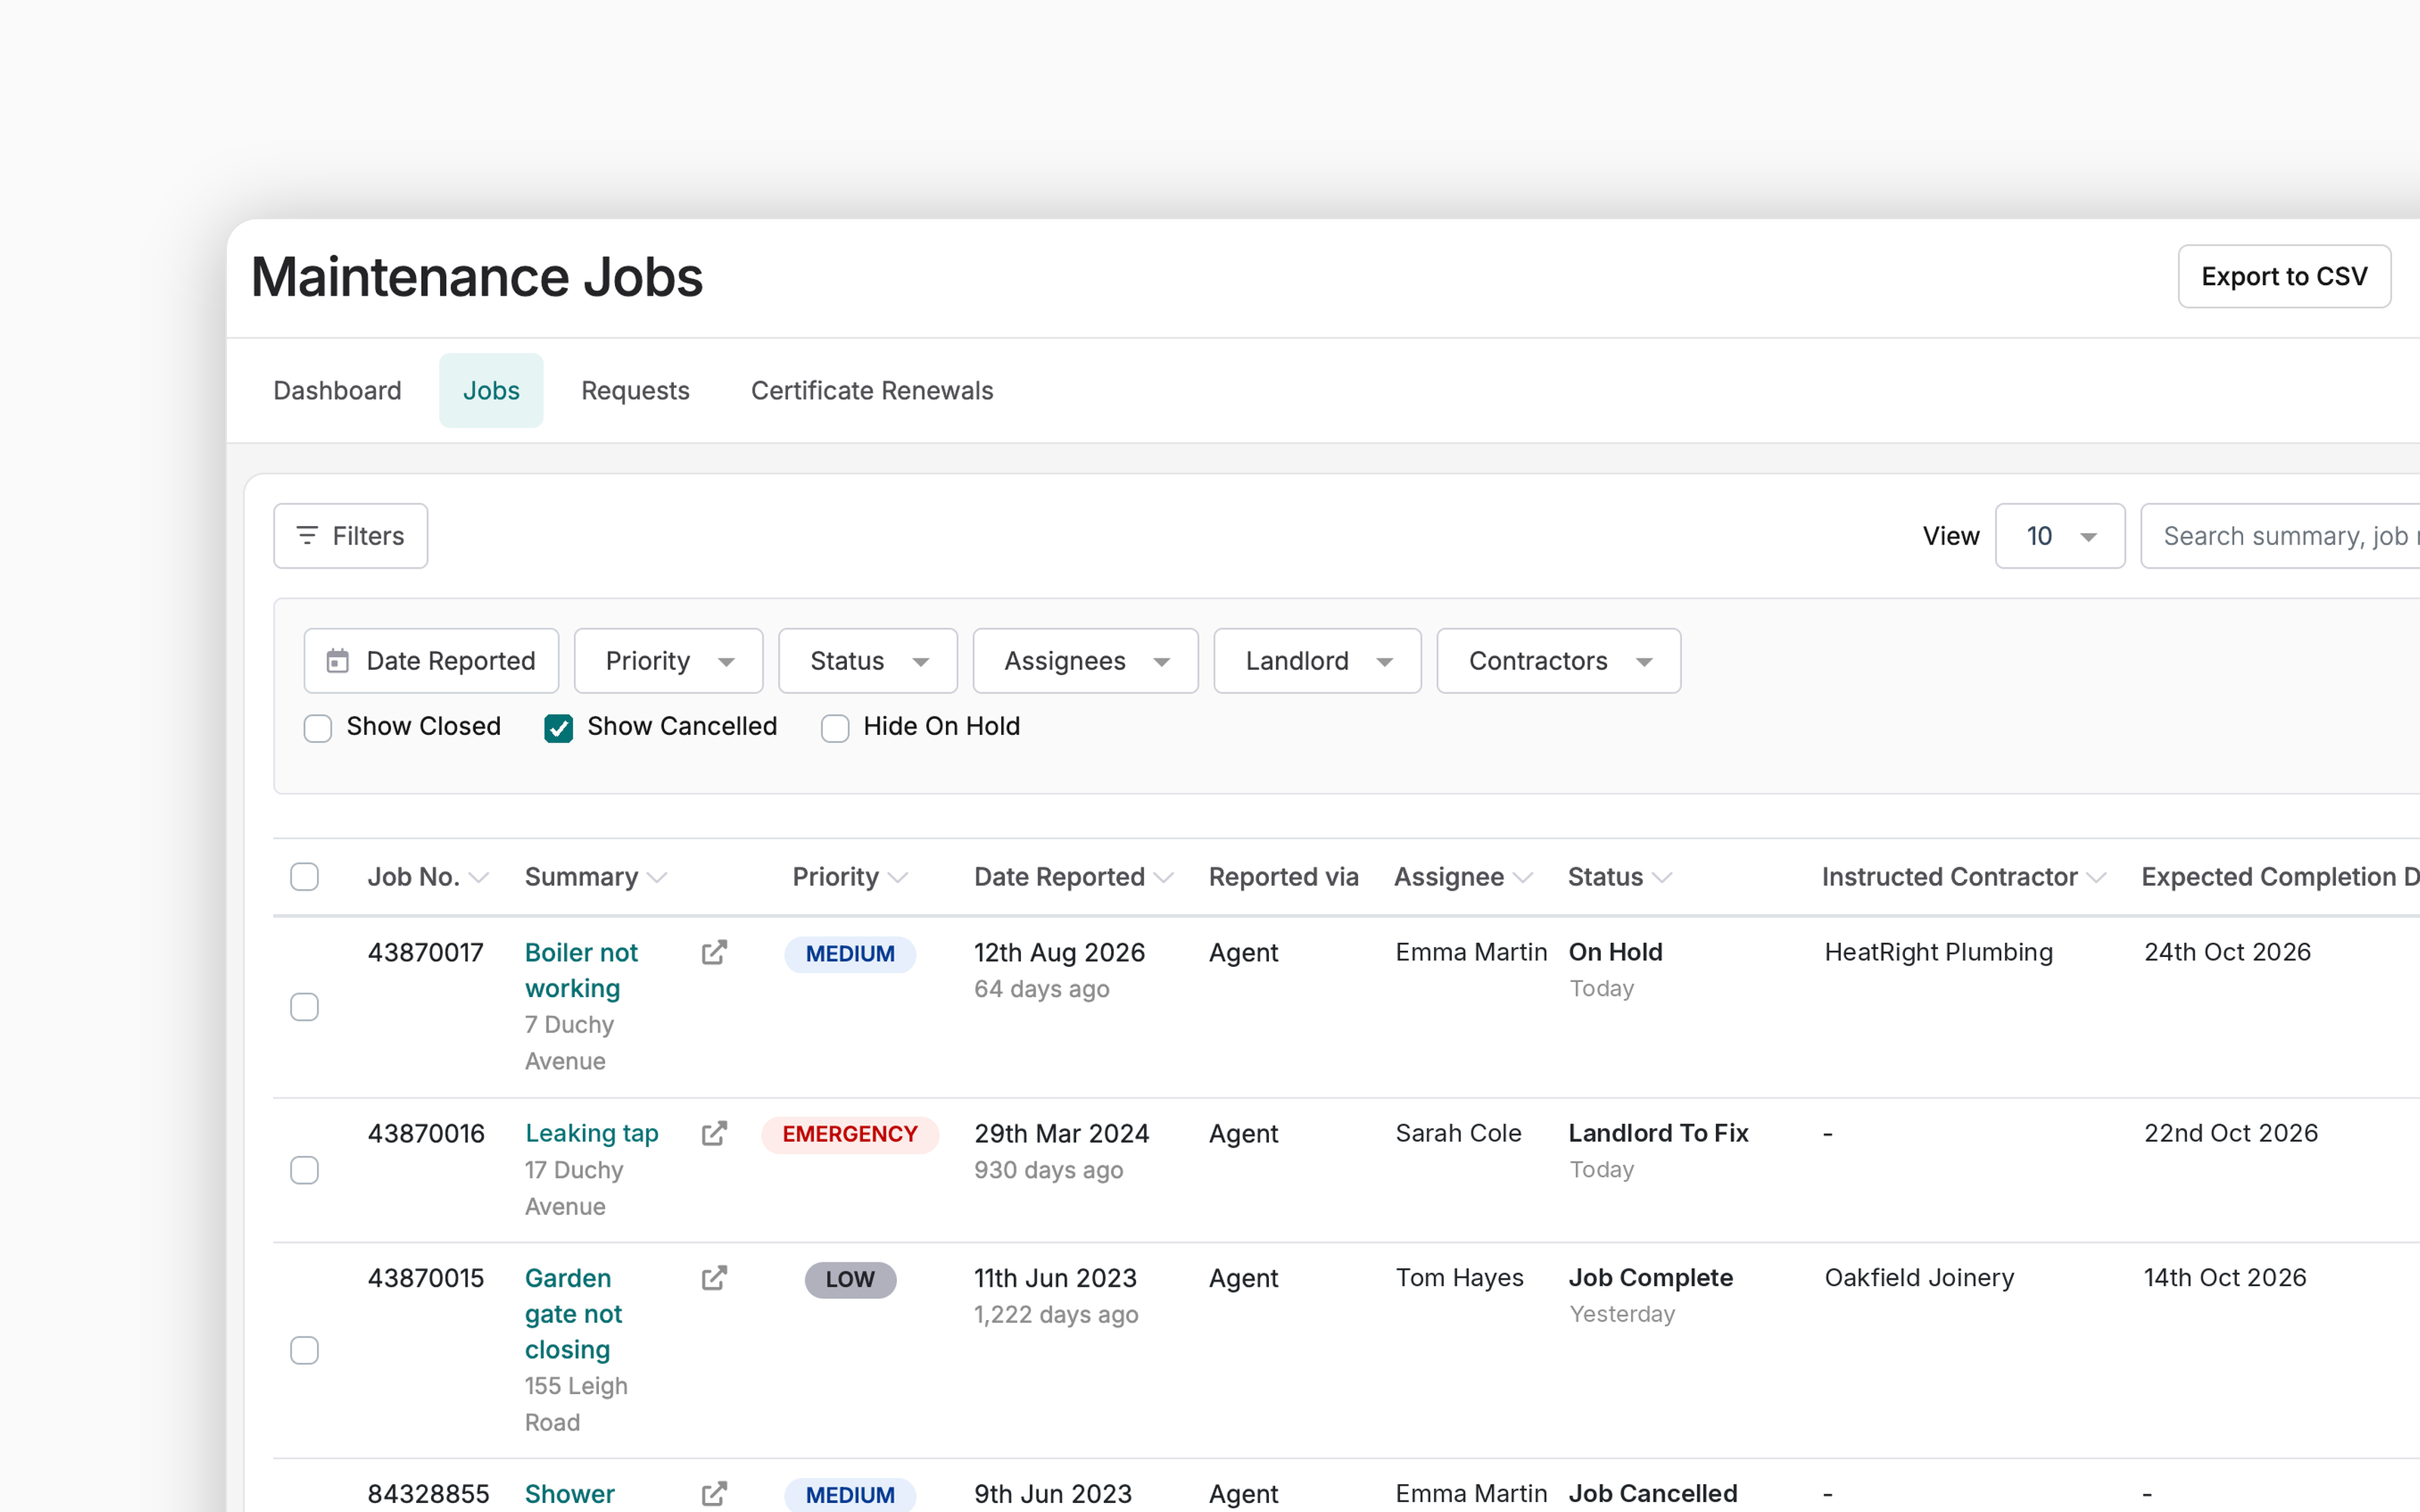Image resolution: width=2420 pixels, height=1512 pixels.
Task: Focus the Search summary input field
Action: (2280, 536)
